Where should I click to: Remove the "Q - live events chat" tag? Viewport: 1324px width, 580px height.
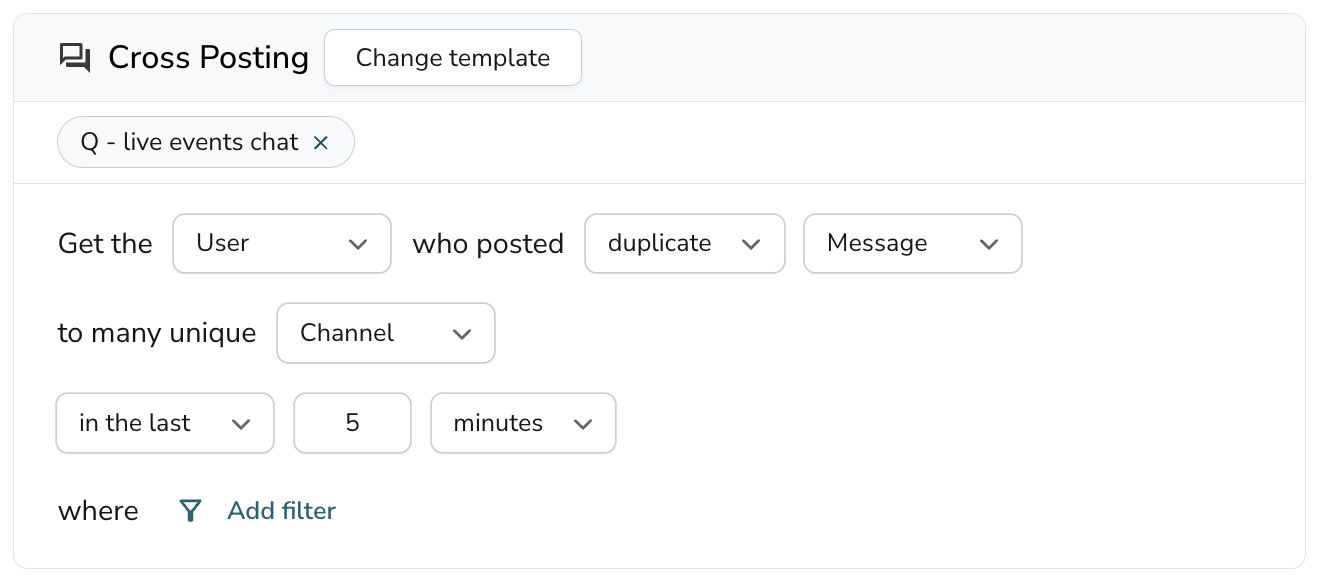[x=321, y=142]
